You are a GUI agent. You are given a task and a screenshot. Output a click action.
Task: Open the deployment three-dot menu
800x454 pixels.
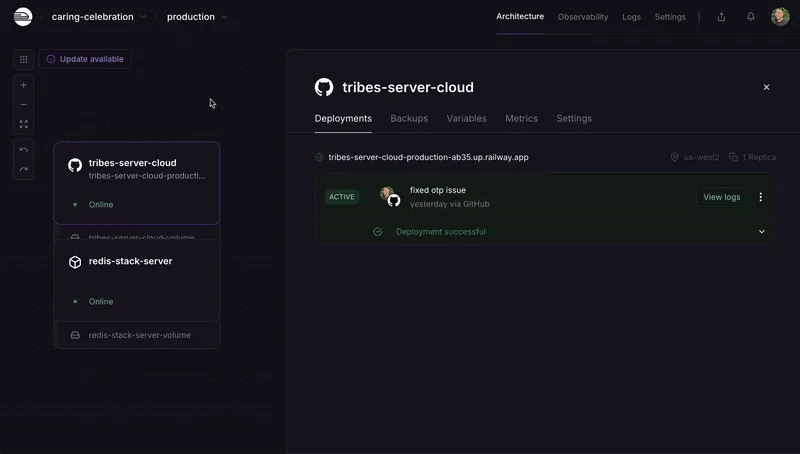(760, 197)
